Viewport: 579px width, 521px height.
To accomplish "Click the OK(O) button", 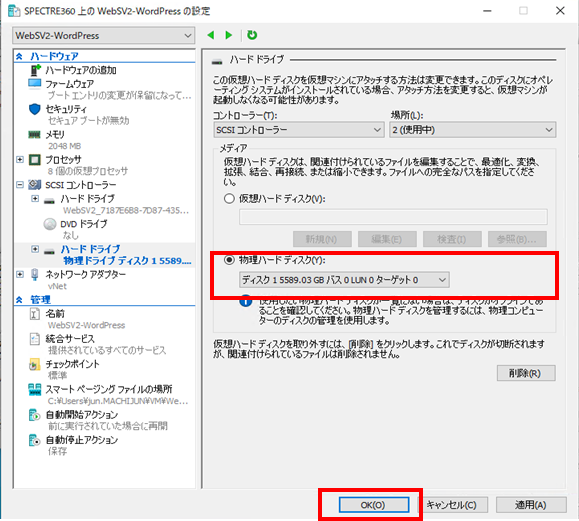I will (x=374, y=505).
